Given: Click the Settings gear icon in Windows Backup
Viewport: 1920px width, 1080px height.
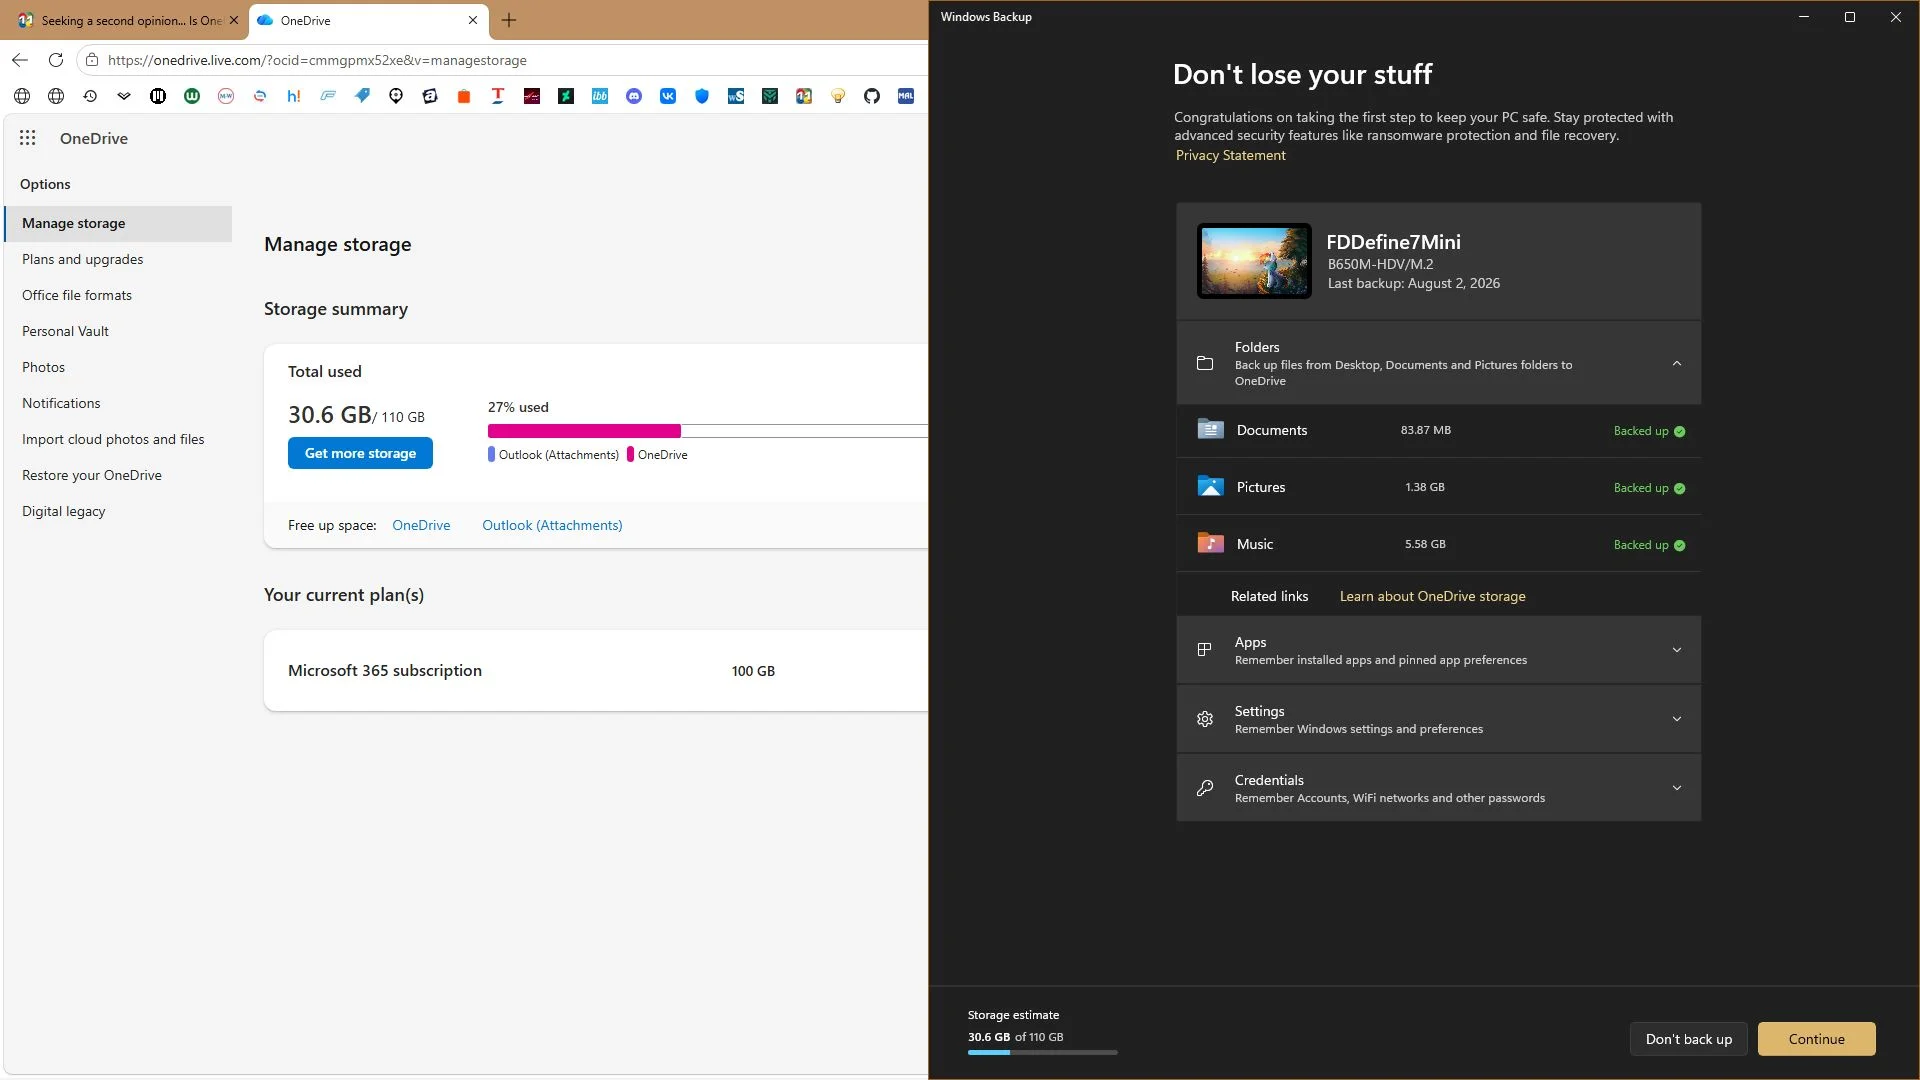Looking at the screenshot, I should [x=1205, y=719].
